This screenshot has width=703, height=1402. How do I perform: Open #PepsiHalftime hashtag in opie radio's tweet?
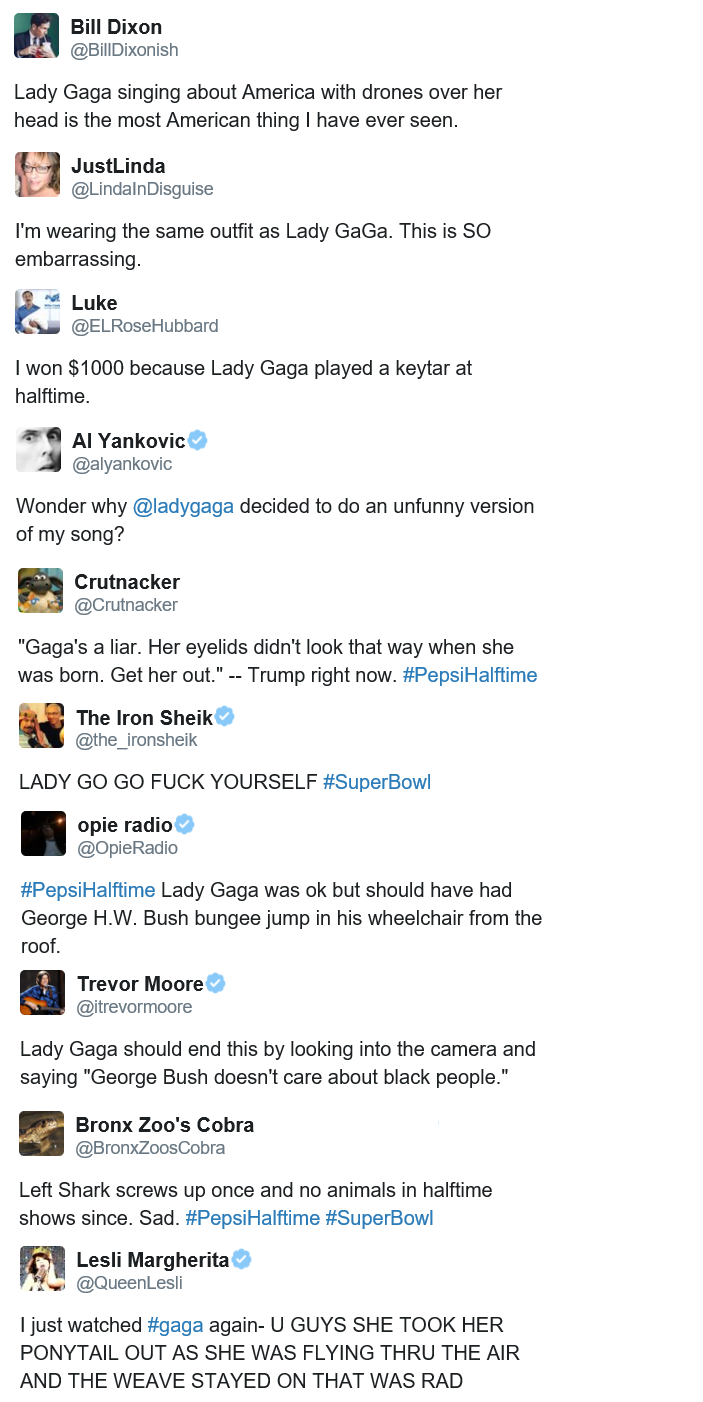[88, 890]
